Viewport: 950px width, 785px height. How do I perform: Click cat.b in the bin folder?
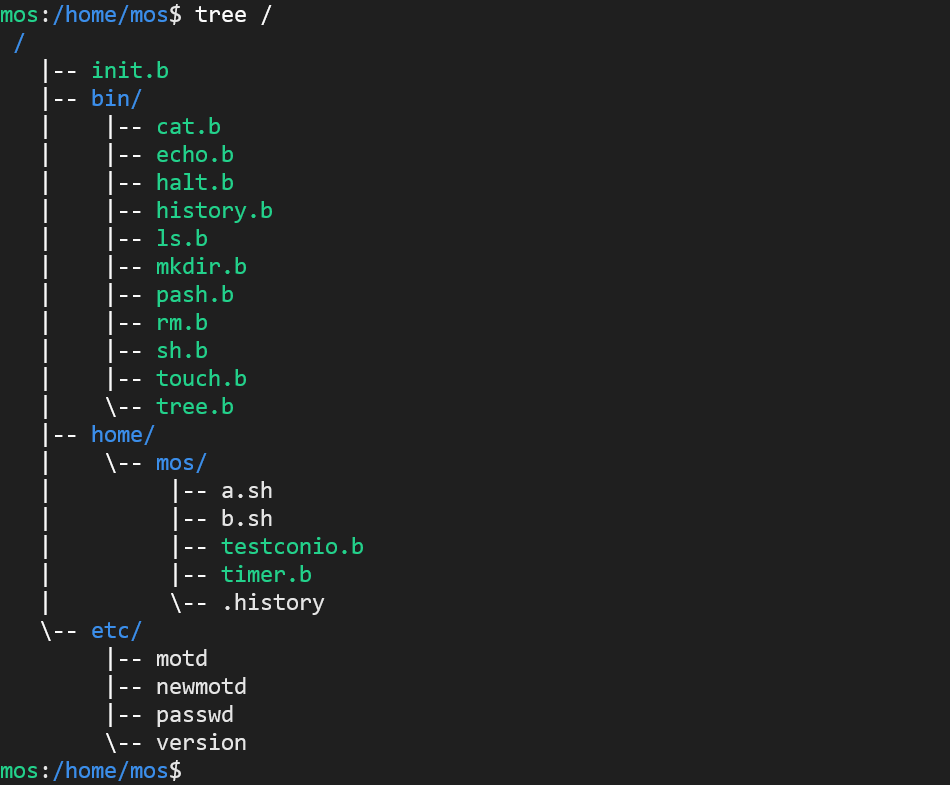pos(188,126)
